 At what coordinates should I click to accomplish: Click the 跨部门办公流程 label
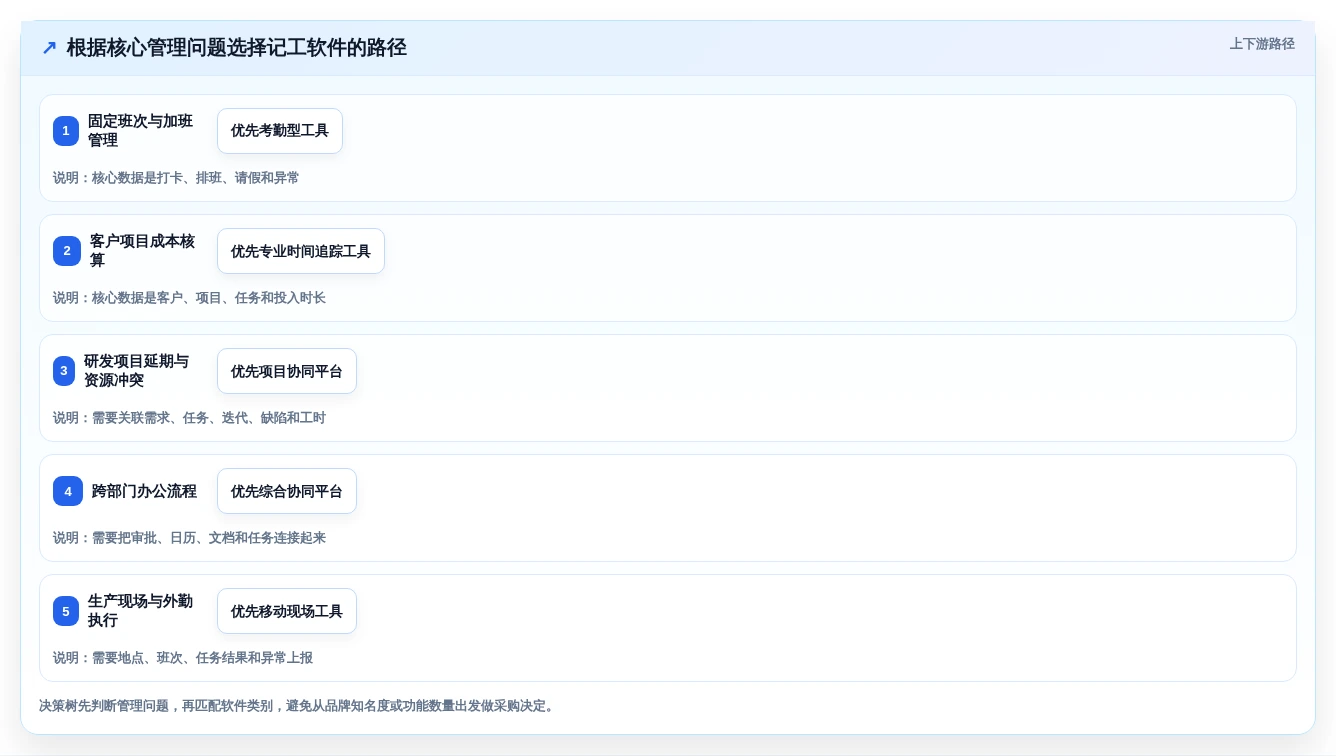click(x=144, y=491)
